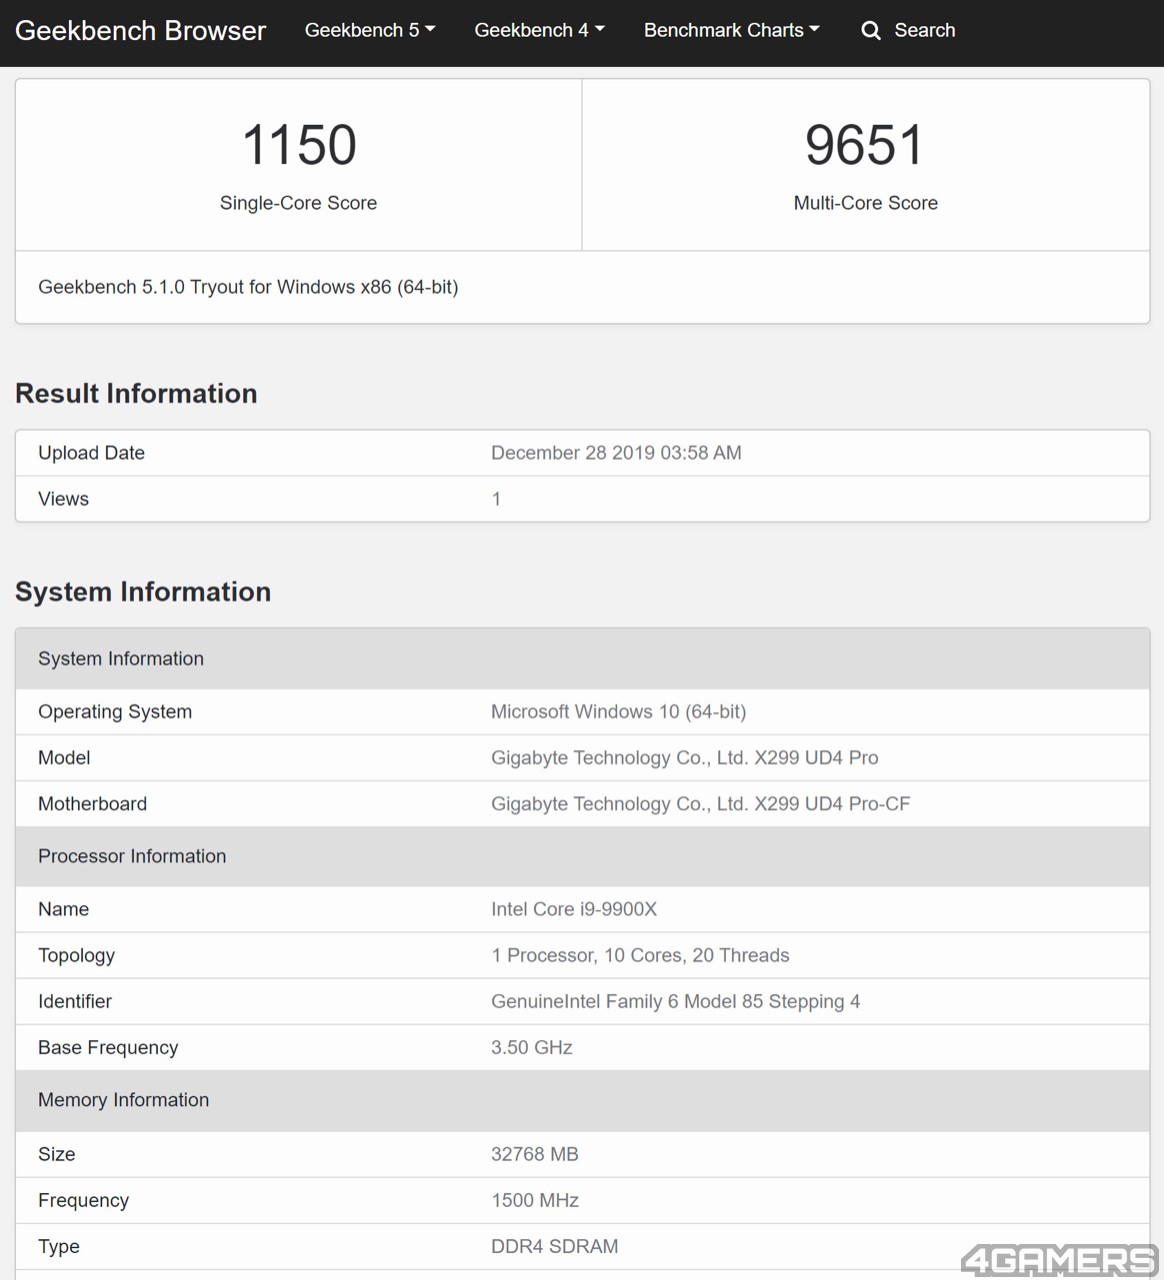Click the Upload Date label
Viewport: 1164px width, 1280px height.
pyautogui.click(x=91, y=453)
